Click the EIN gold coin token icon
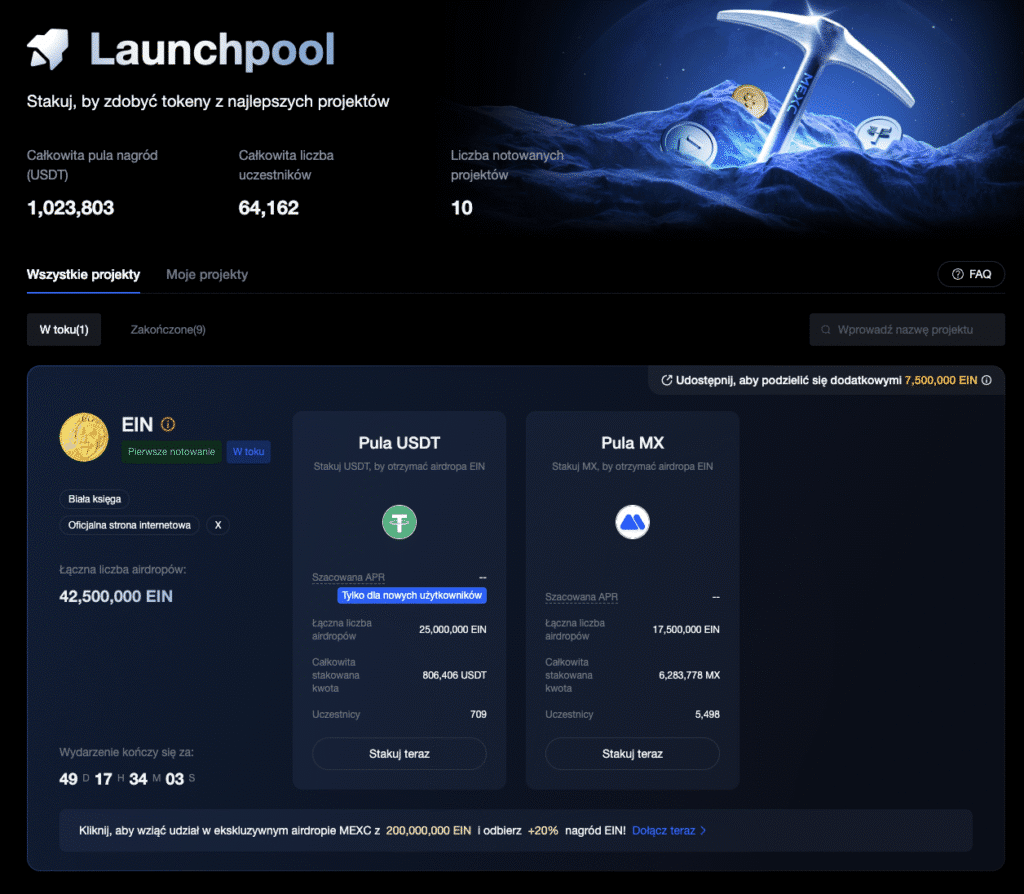This screenshot has width=1024, height=894. [x=84, y=437]
